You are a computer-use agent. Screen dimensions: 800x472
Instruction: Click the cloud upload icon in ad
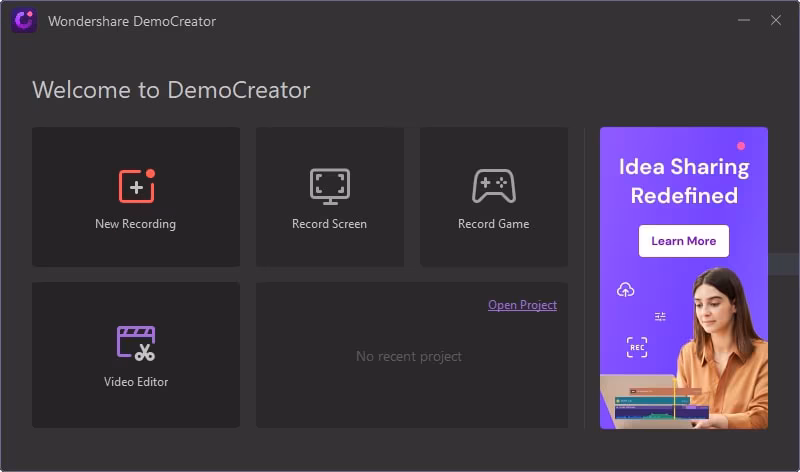626,290
